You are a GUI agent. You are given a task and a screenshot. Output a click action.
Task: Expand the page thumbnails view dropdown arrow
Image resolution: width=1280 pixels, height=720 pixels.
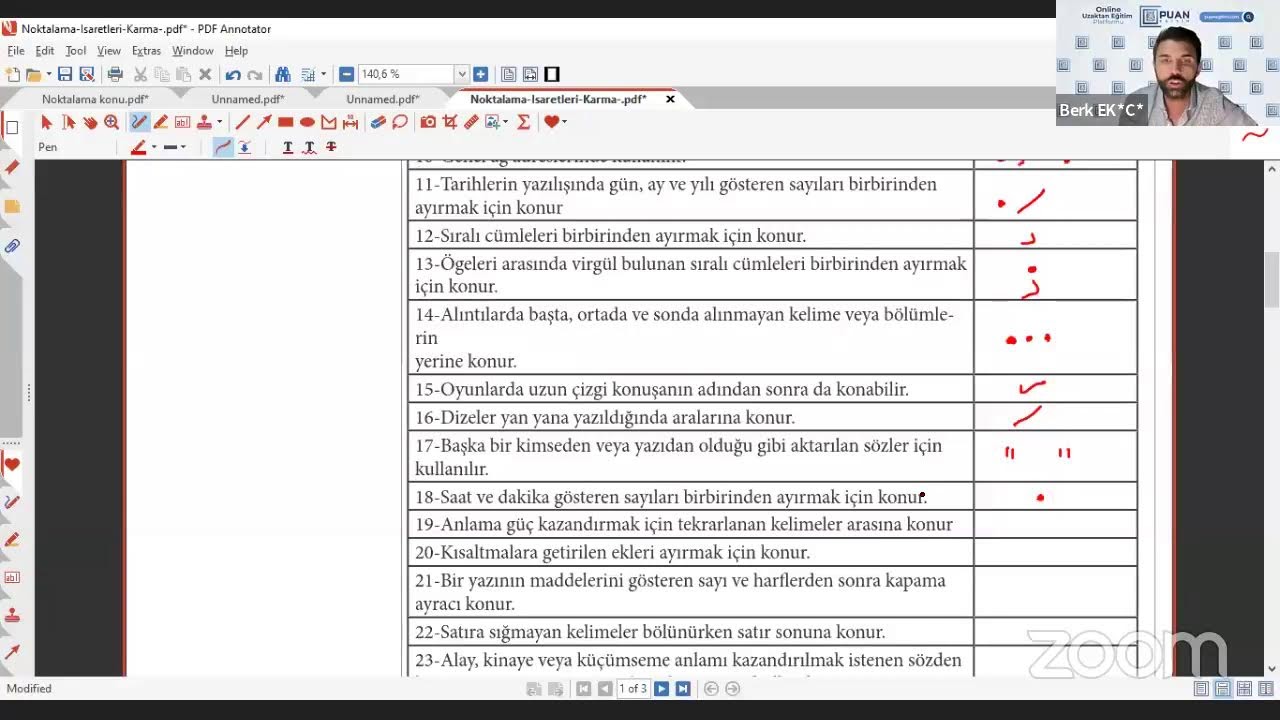[323, 74]
